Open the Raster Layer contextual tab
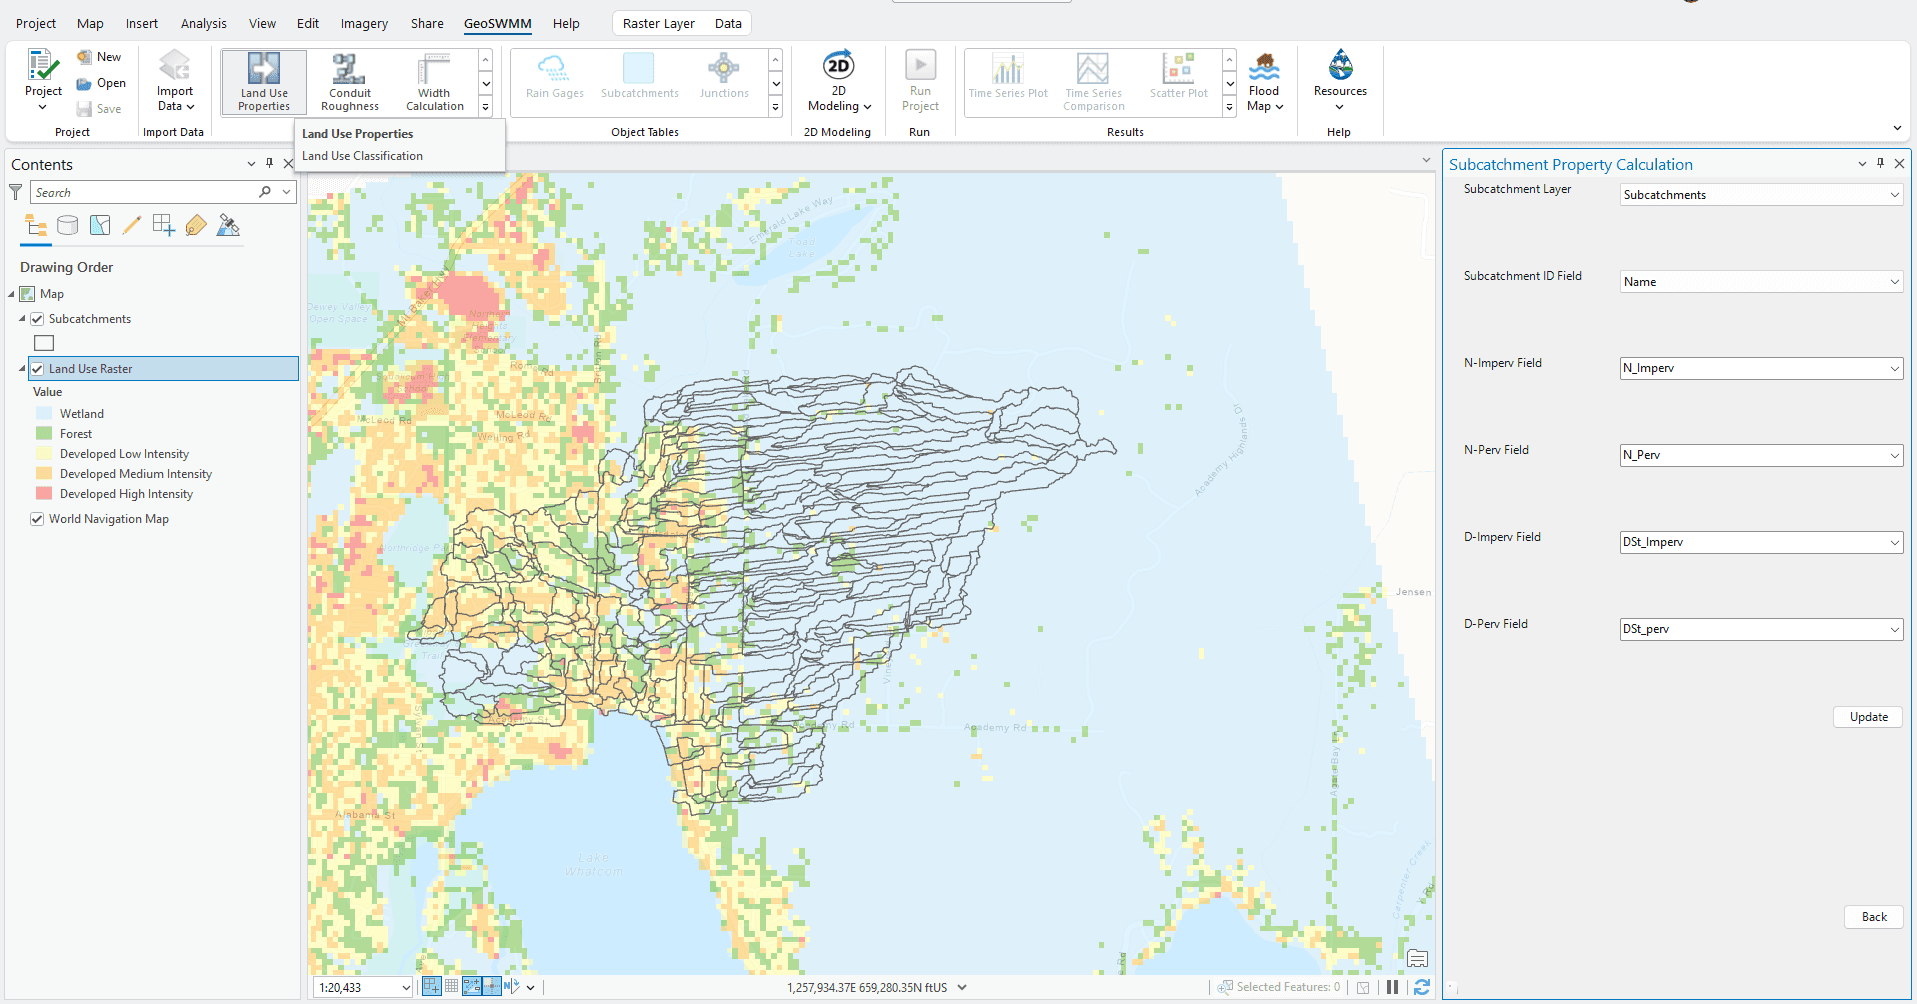 pyautogui.click(x=659, y=23)
